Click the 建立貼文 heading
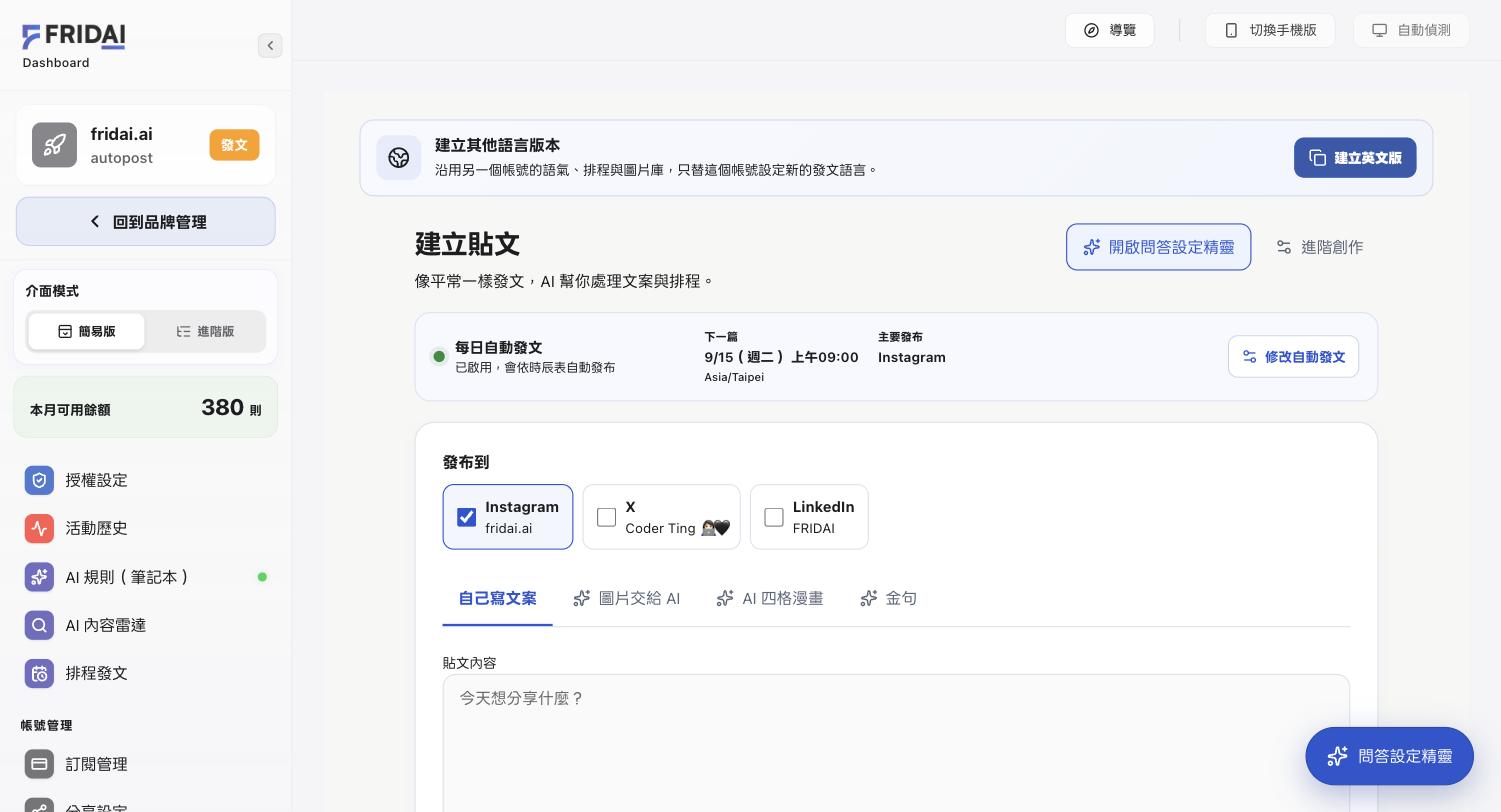 pos(467,244)
